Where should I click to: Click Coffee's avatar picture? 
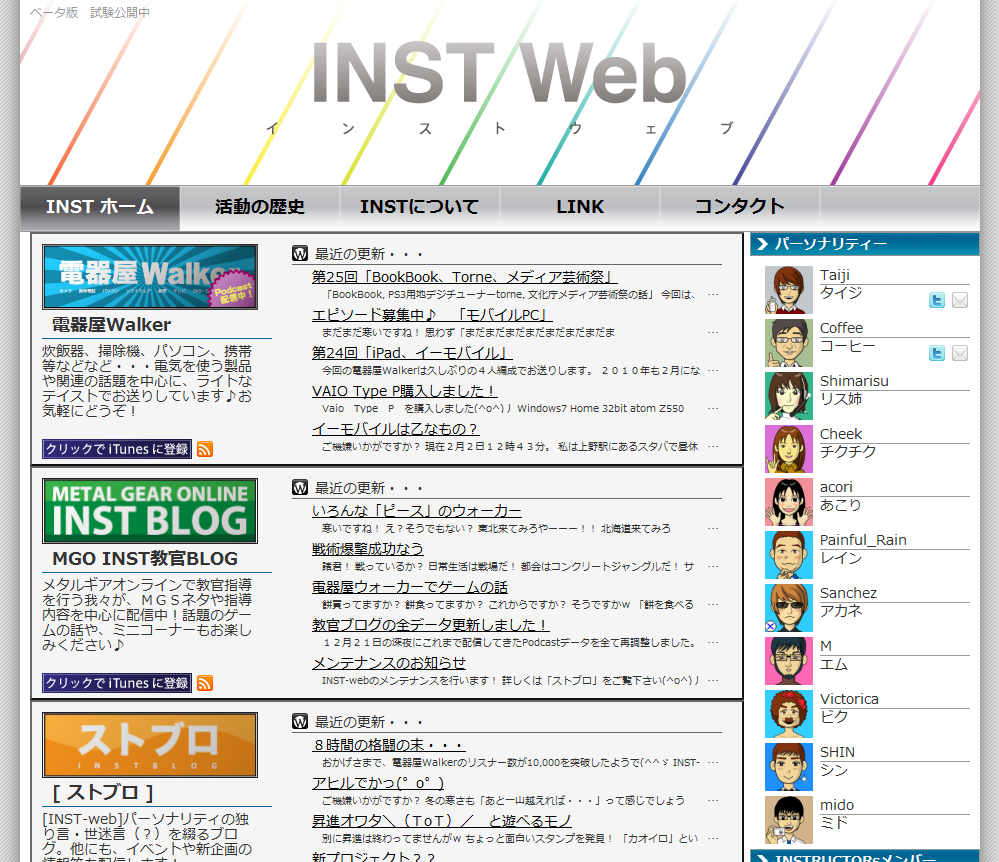click(x=789, y=343)
